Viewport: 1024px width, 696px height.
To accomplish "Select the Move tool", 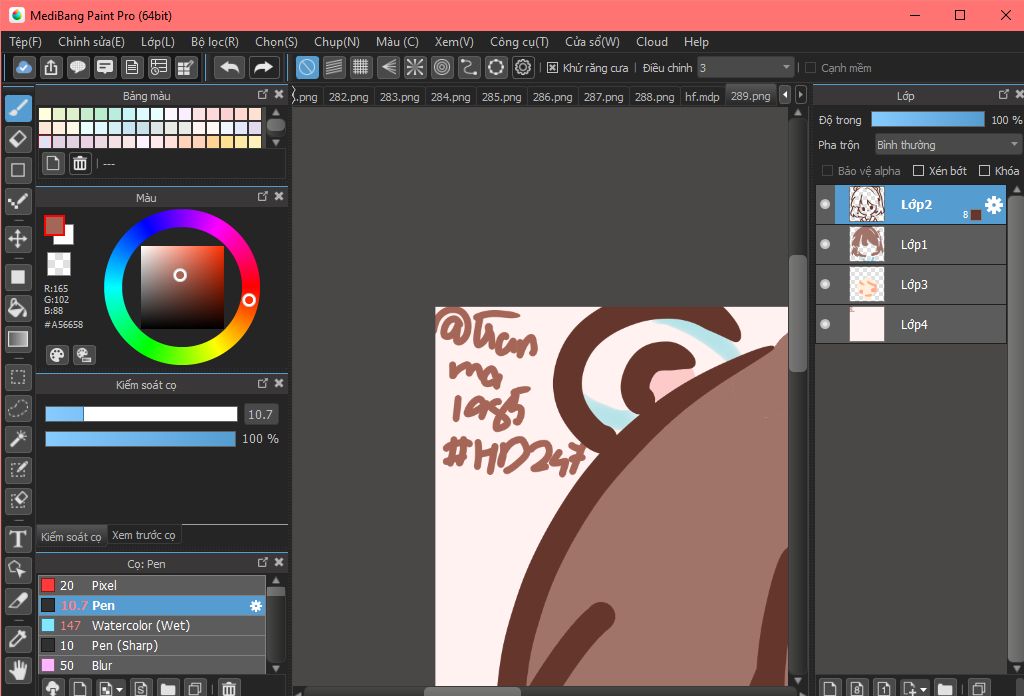I will [18, 239].
